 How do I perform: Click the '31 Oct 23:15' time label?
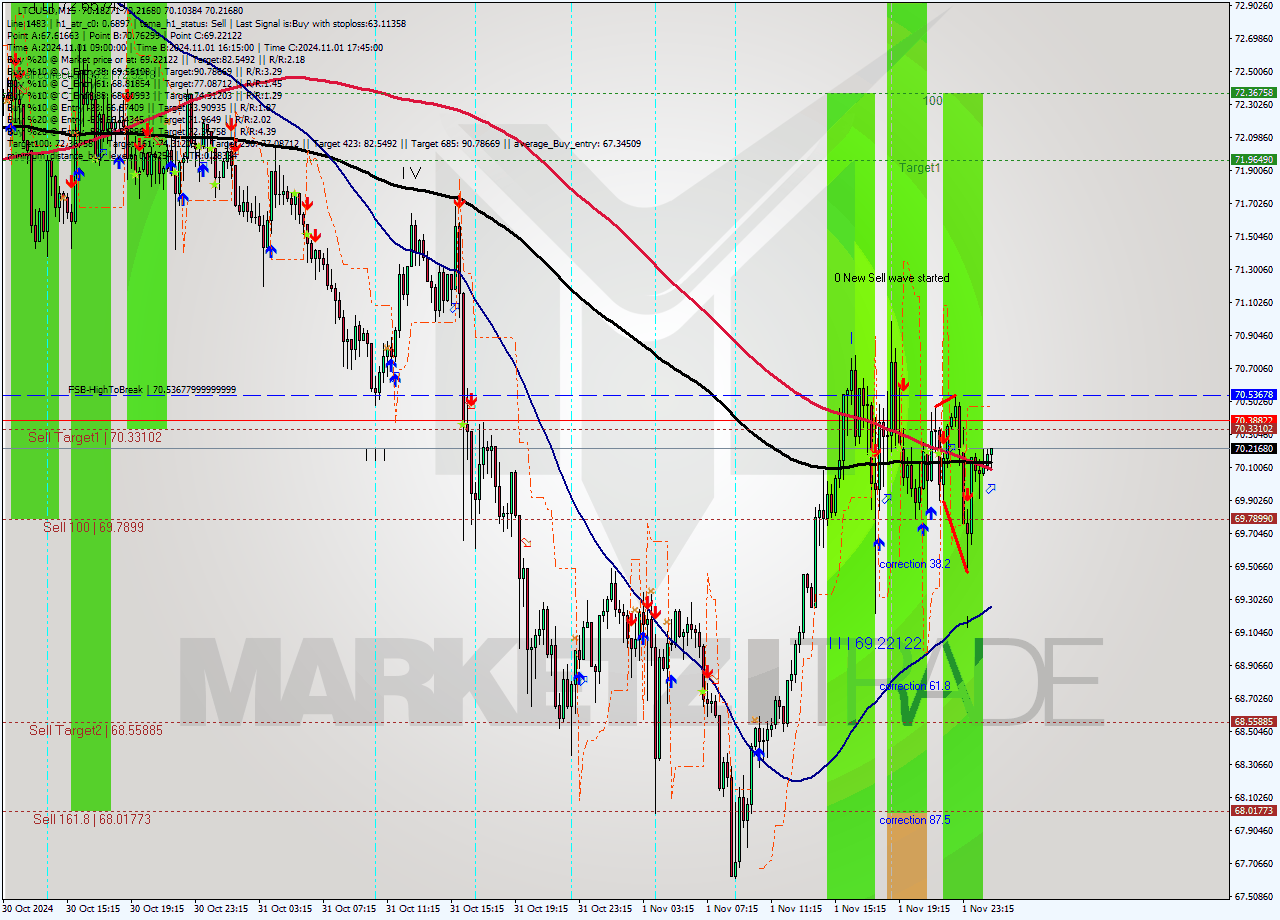pyautogui.click(x=604, y=909)
